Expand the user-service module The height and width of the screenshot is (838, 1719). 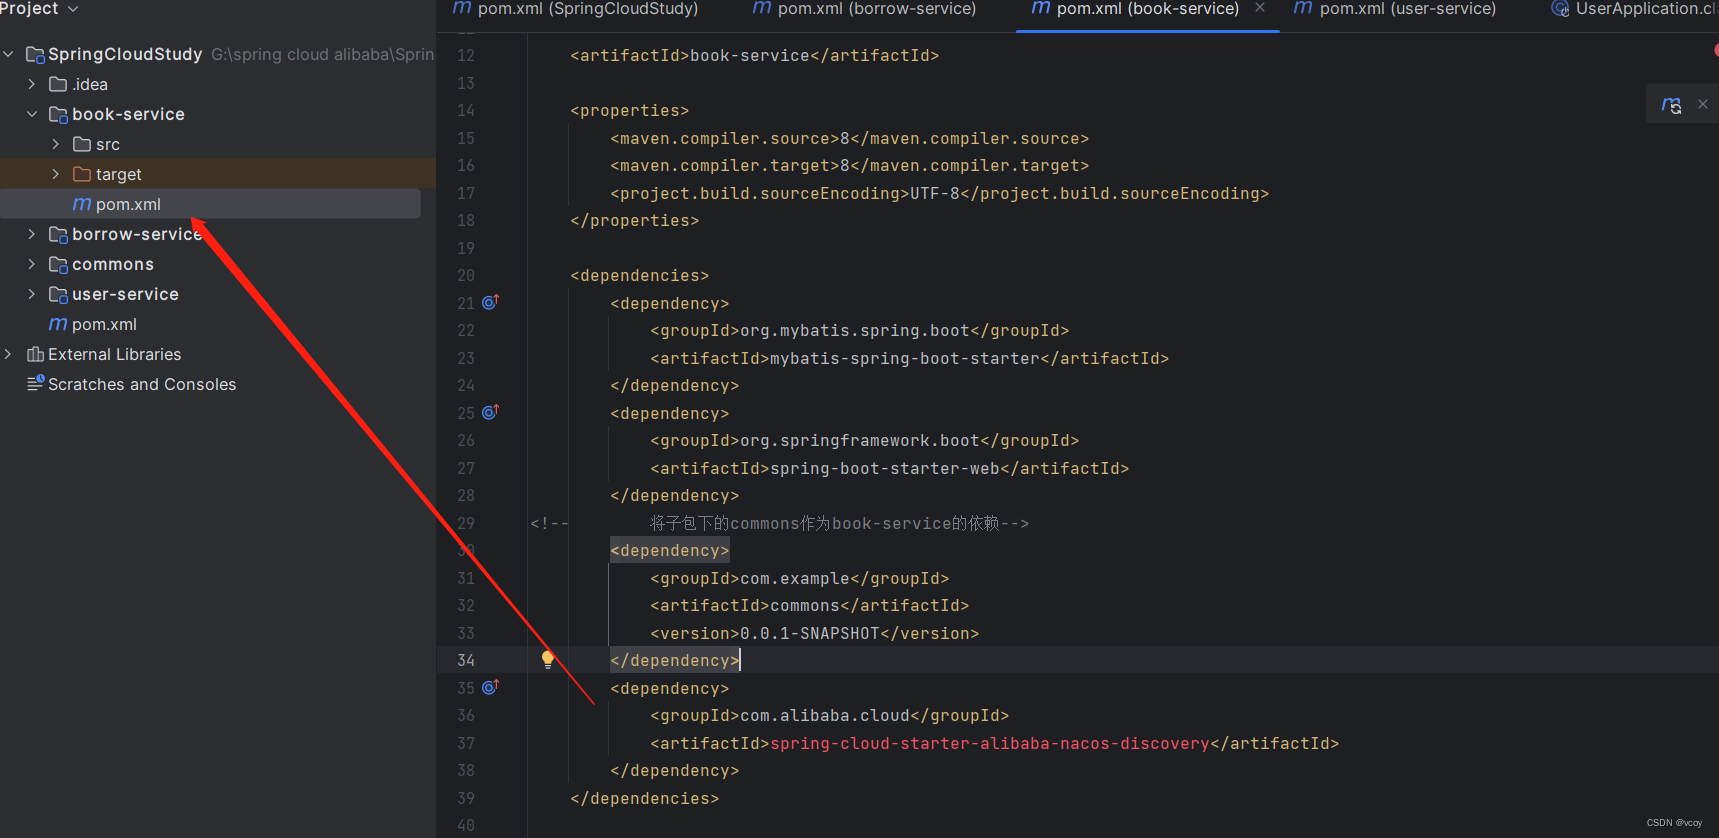[x=32, y=294]
